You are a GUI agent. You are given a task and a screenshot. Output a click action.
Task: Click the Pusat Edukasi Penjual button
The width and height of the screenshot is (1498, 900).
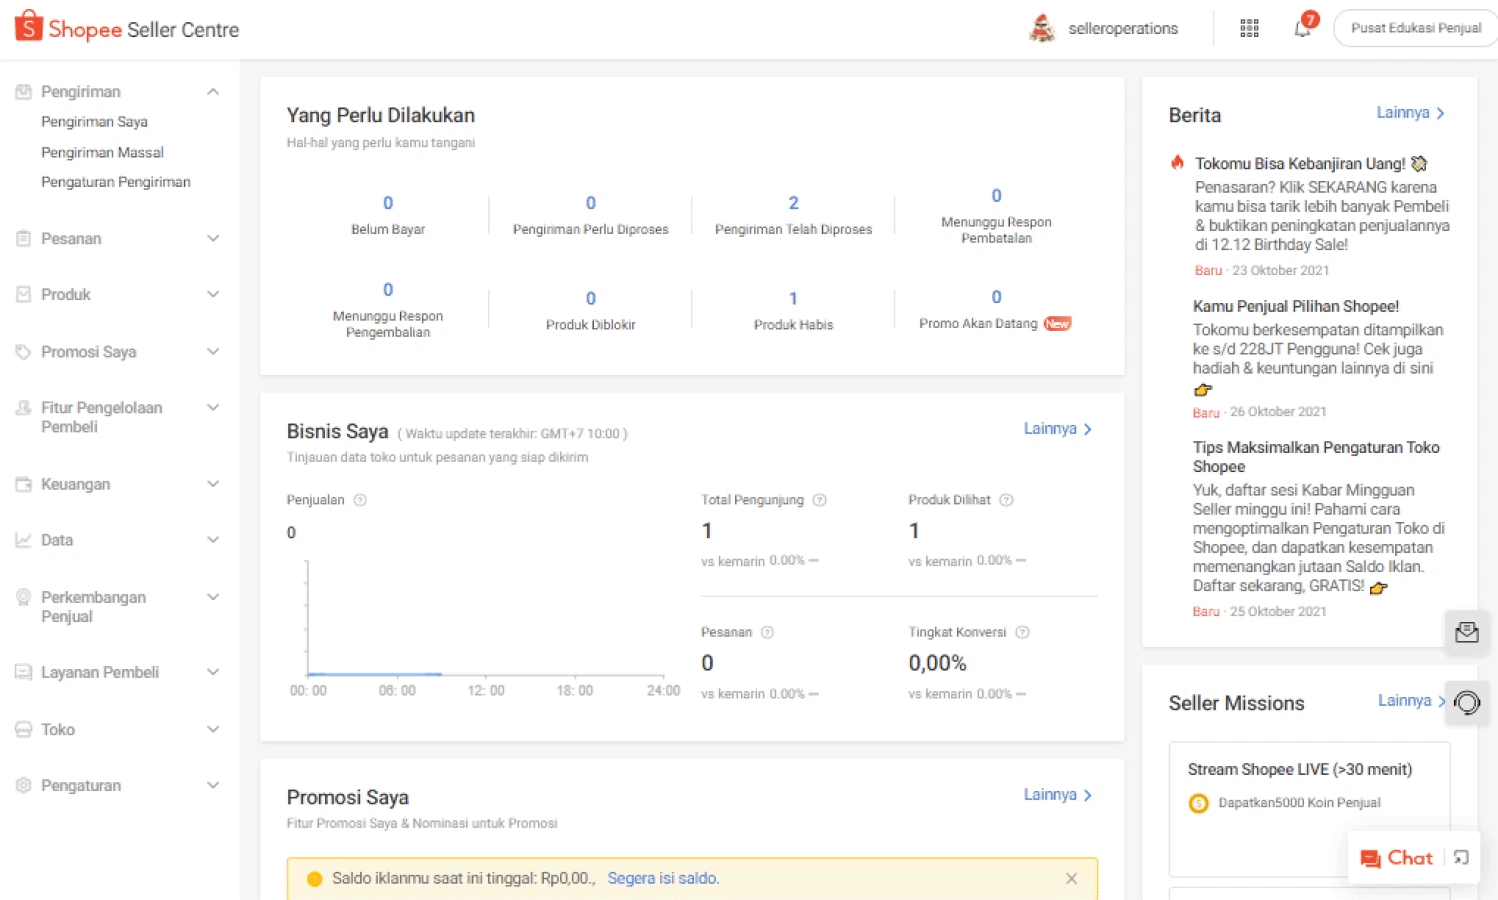tap(1415, 28)
